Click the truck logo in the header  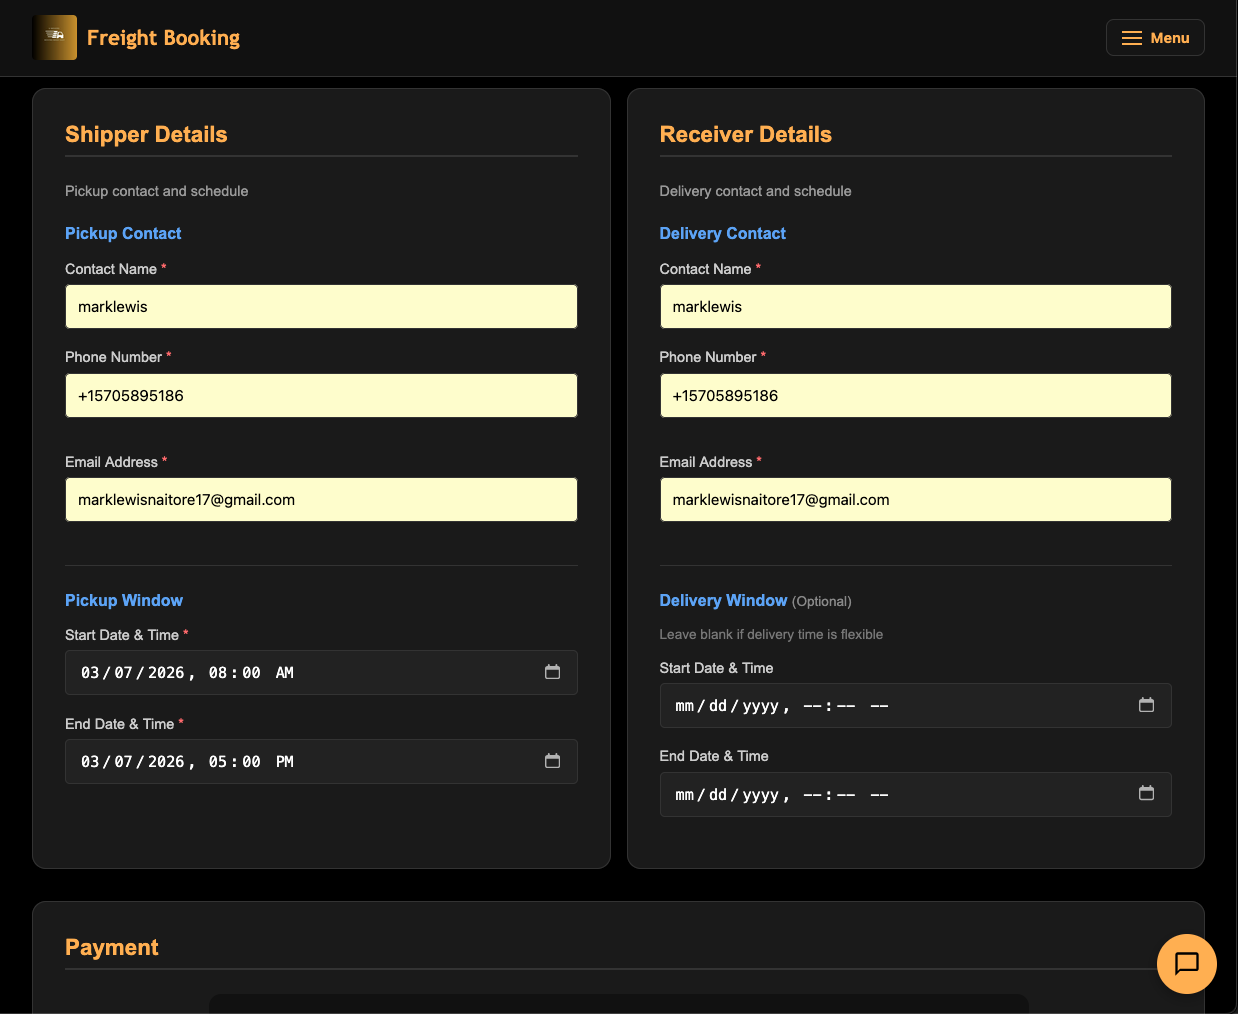55,37
